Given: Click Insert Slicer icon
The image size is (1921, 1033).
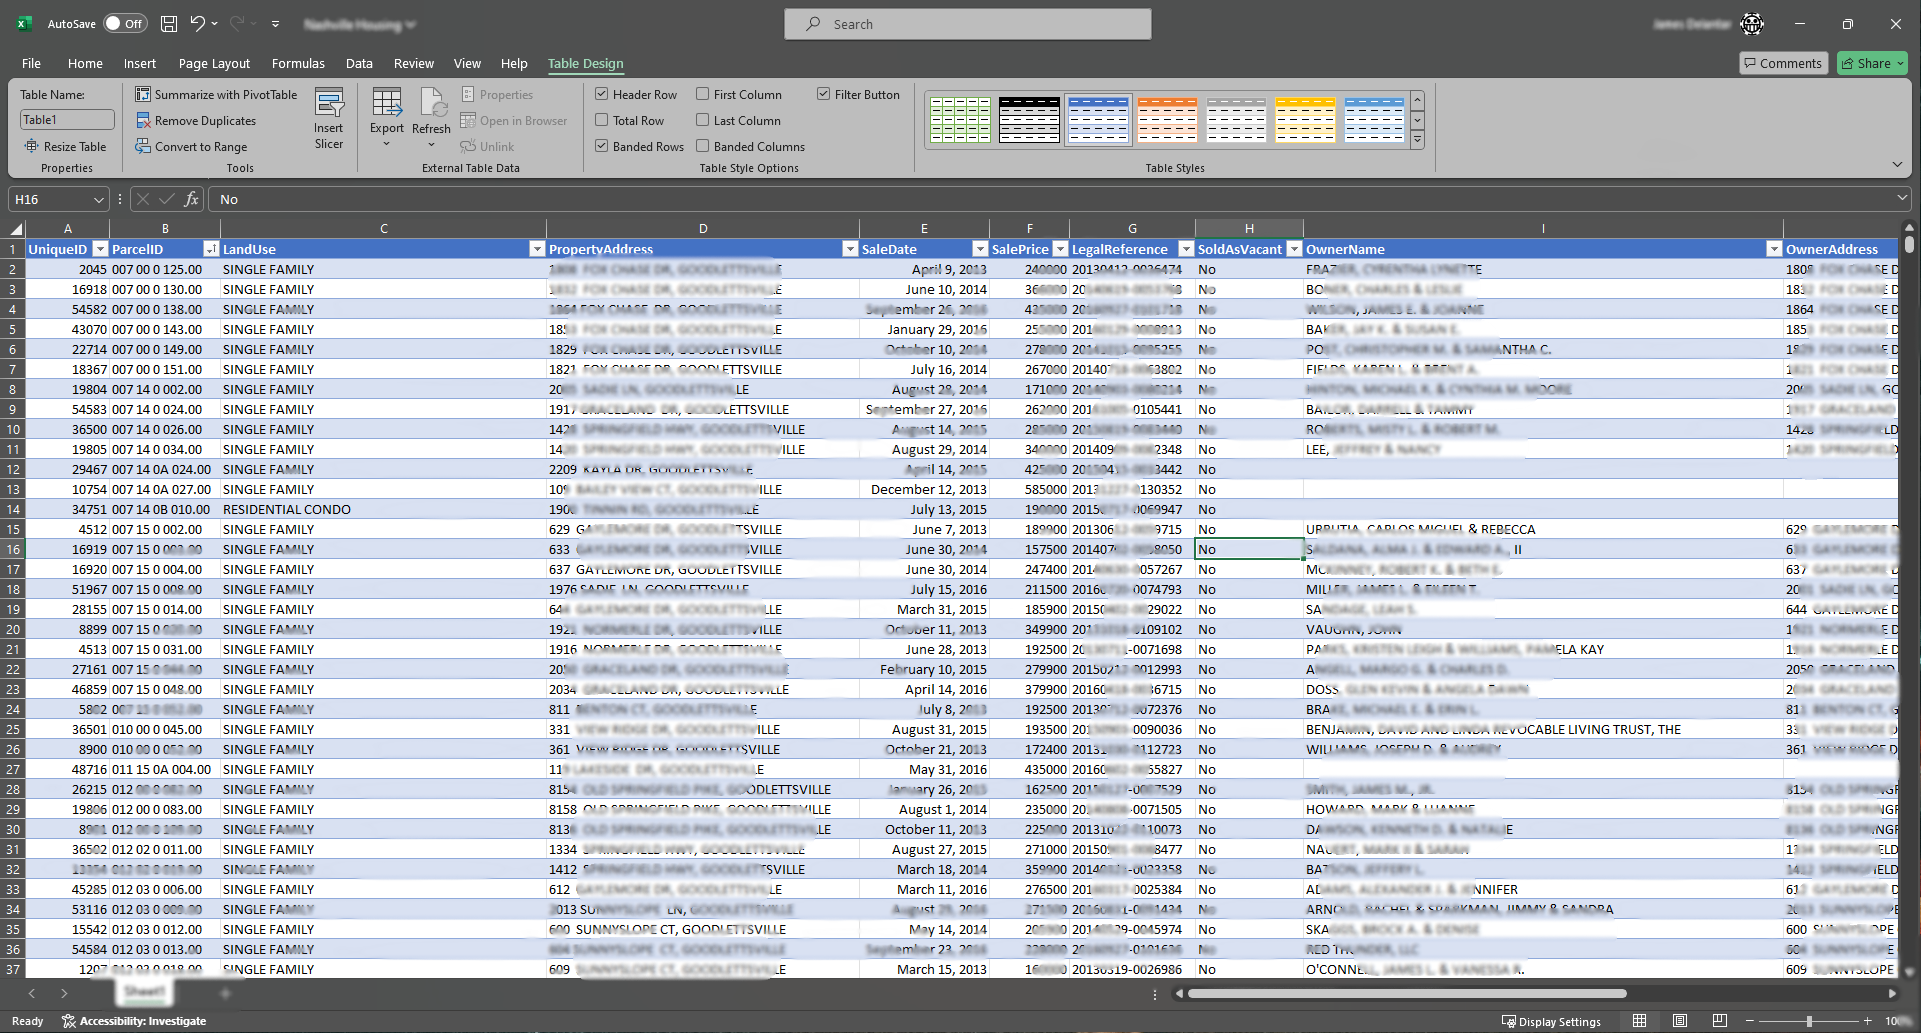Looking at the screenshot, I should click(329, 119).
